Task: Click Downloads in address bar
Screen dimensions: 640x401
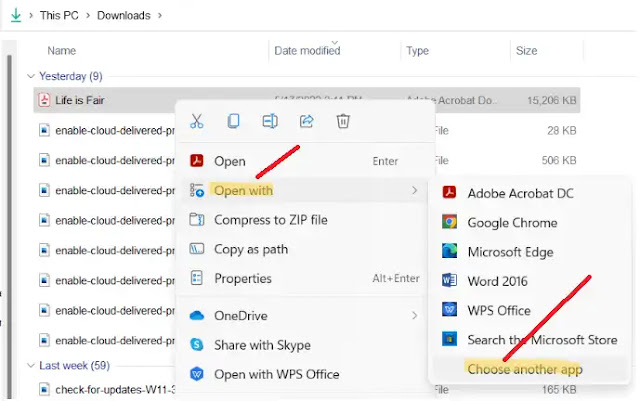Action: click(x=124, y=16)
